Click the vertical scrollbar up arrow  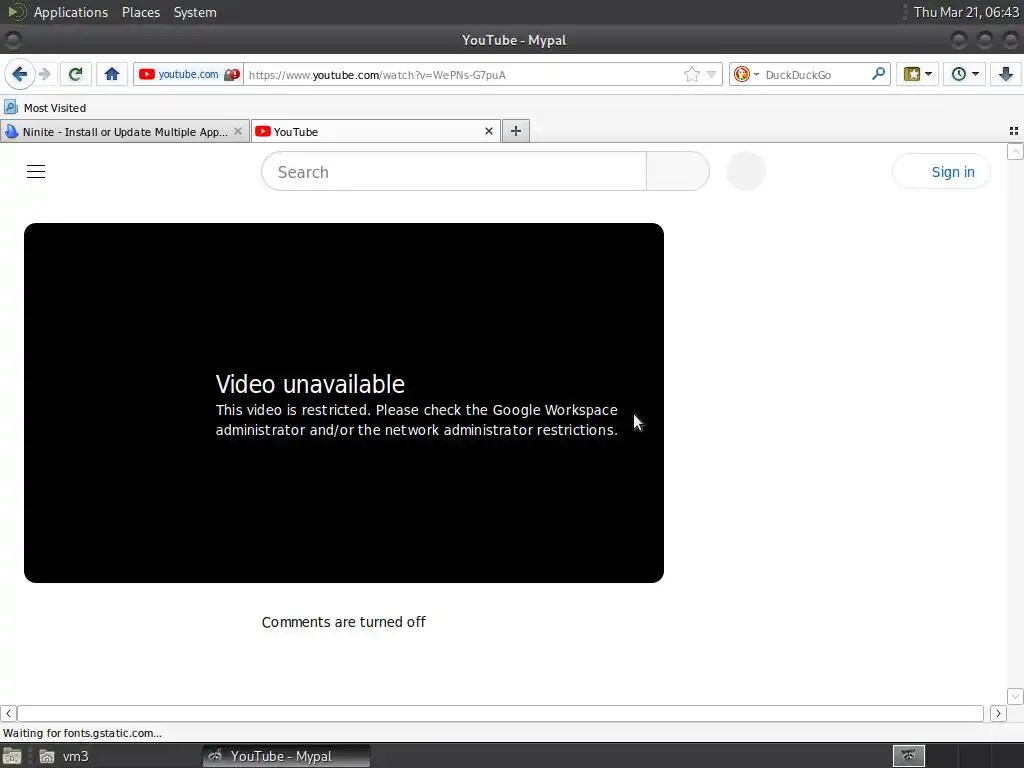[1015, 152]
